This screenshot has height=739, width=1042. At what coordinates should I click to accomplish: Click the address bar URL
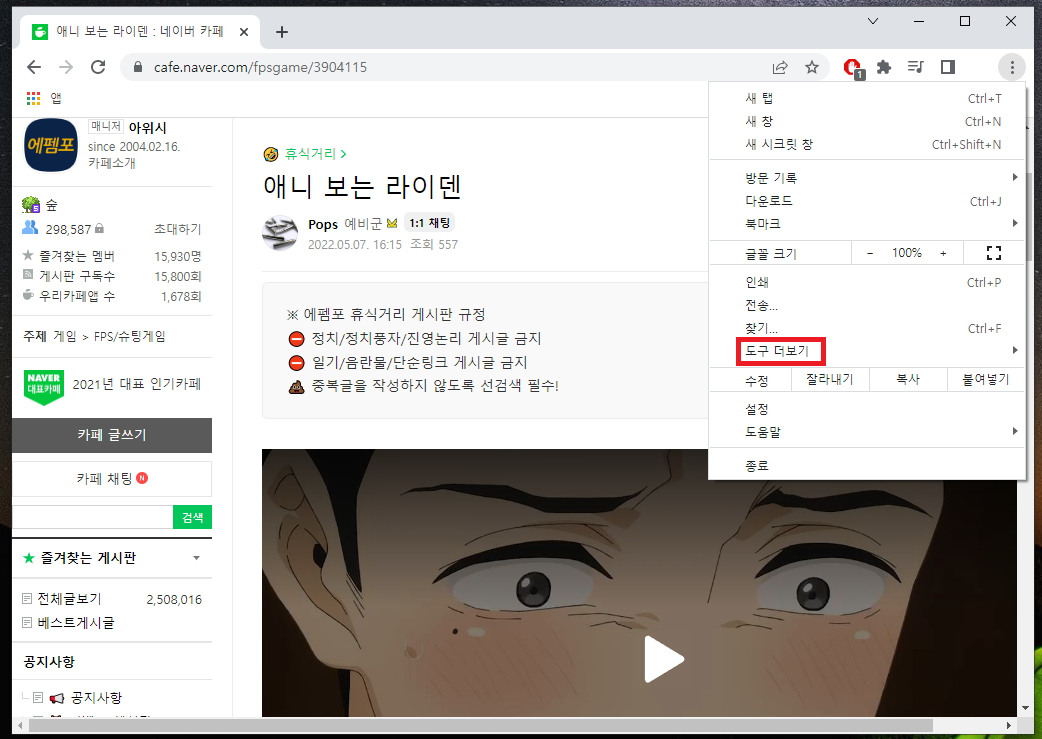(x=260, y=67)
